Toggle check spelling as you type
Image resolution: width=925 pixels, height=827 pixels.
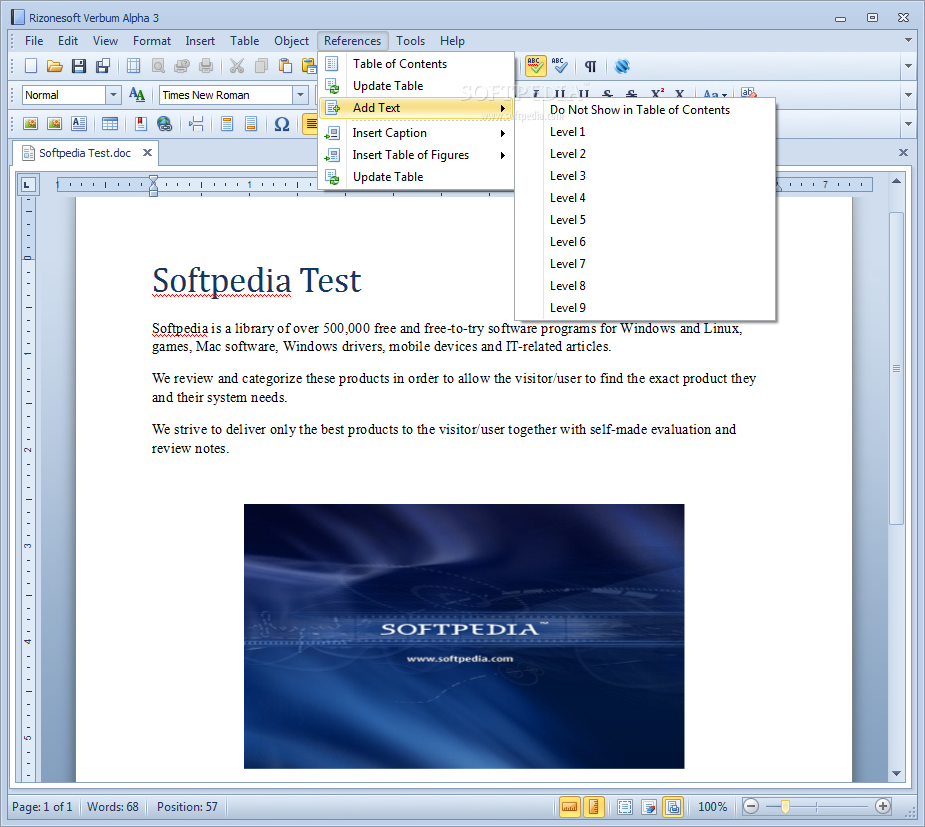(536, 65)
